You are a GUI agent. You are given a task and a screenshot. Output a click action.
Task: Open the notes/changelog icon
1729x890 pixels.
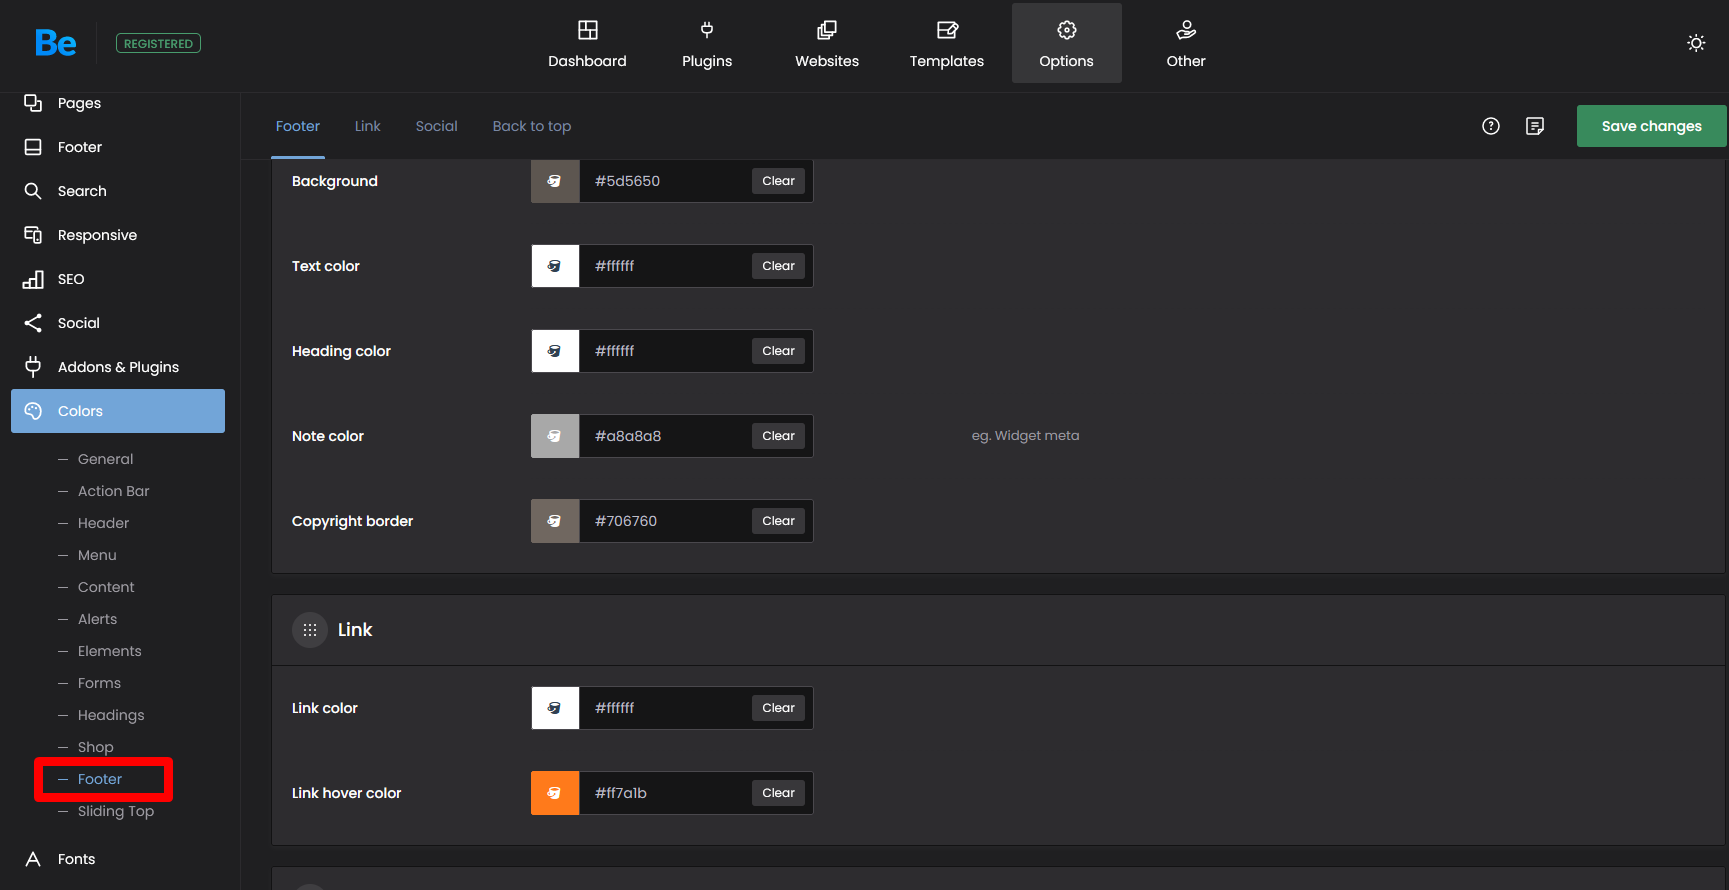1535,126
